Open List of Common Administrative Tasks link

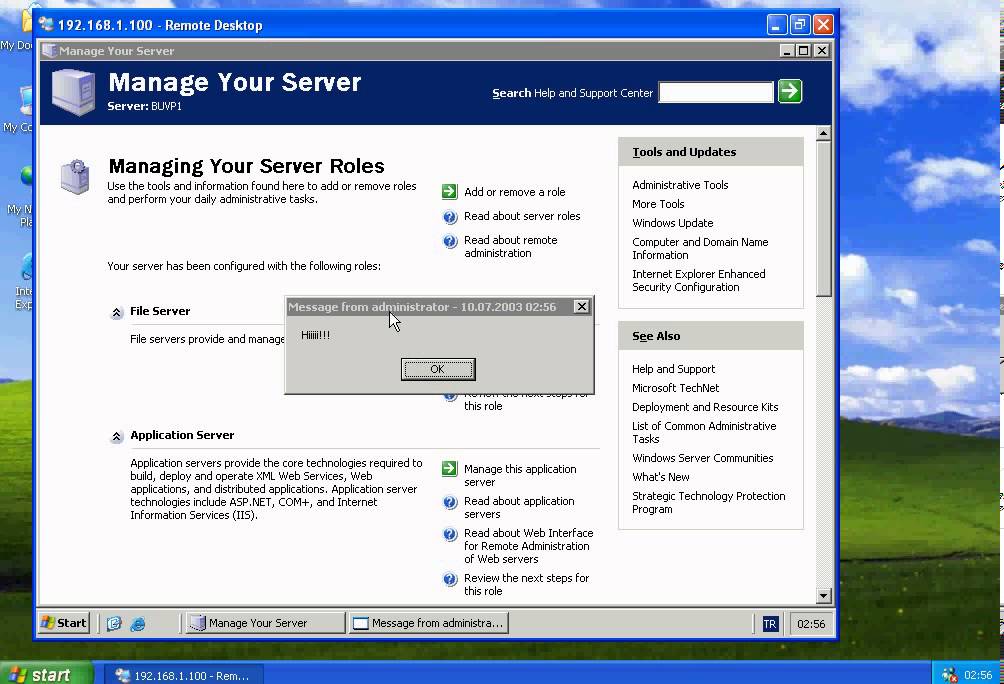click(704, 432)
